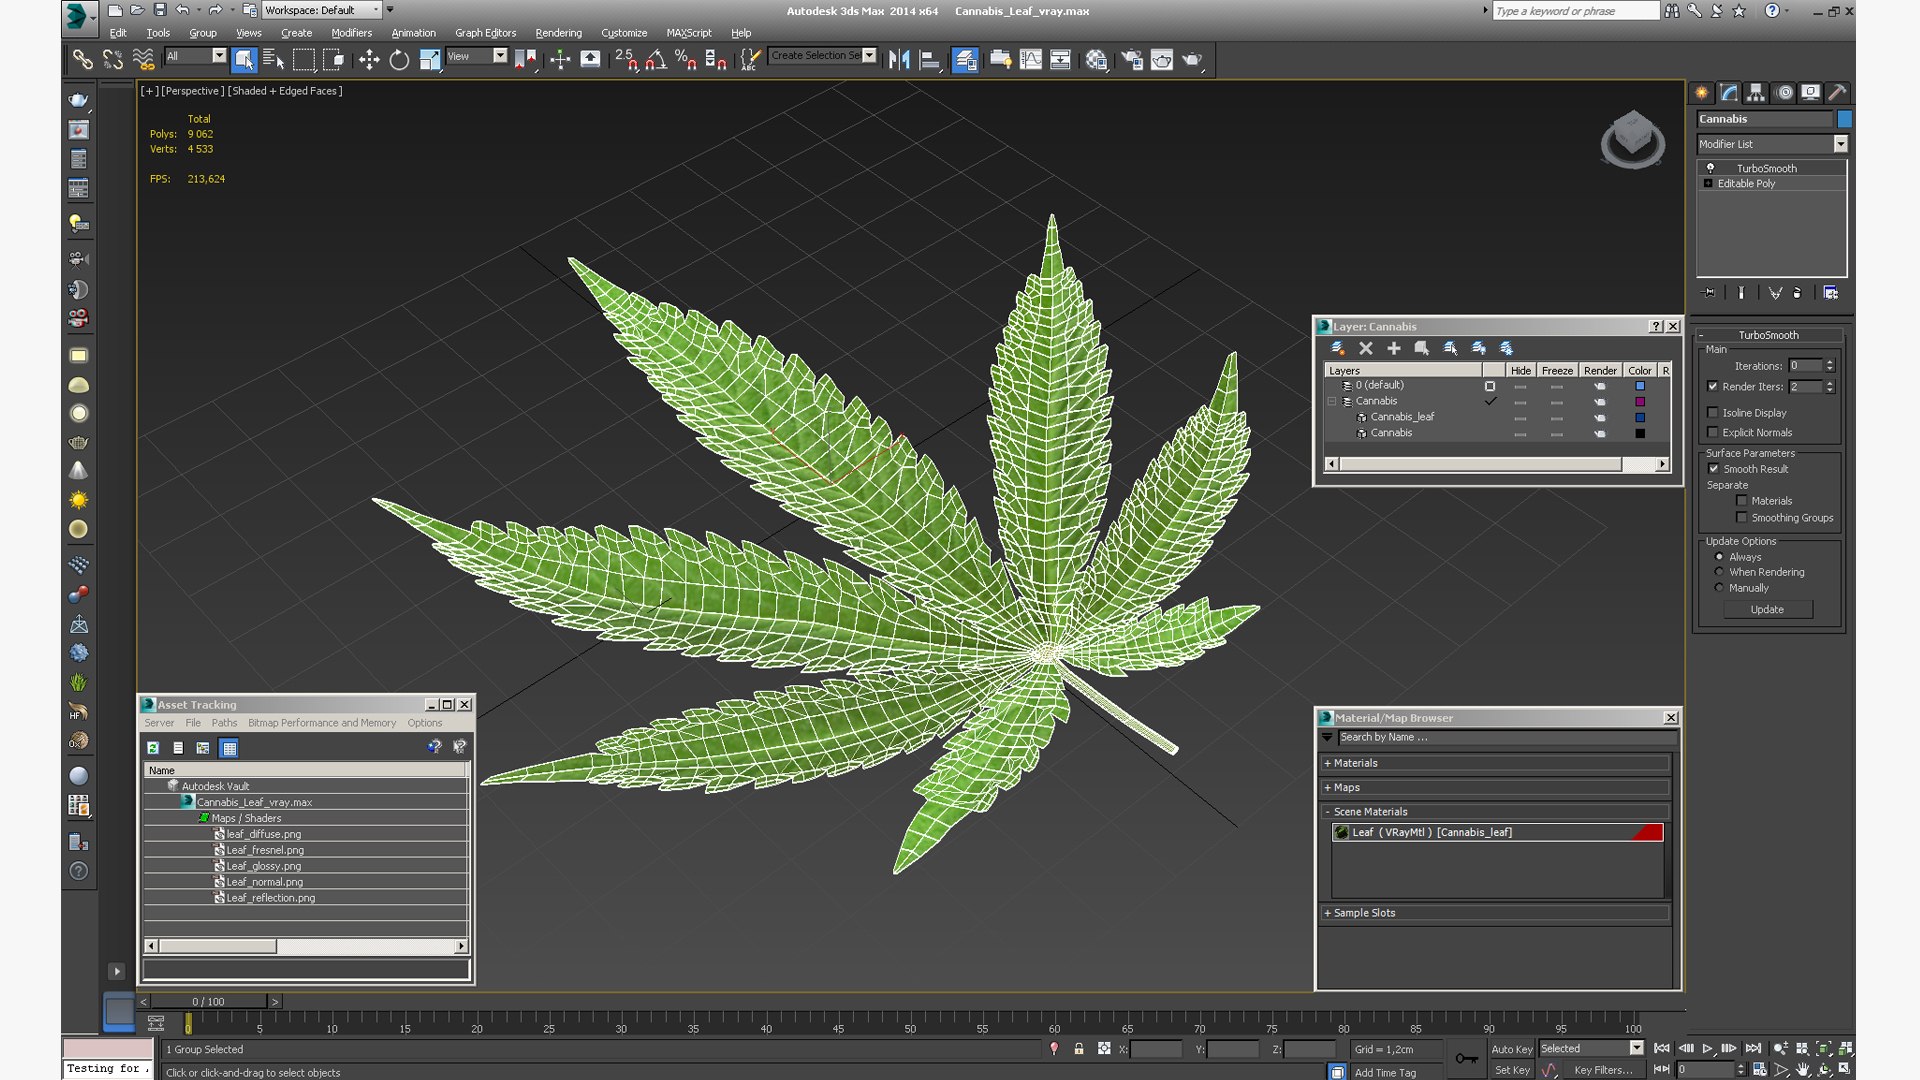
Task: Add selected objects to highlighted layer
Action: click(x=1394, y=348)
